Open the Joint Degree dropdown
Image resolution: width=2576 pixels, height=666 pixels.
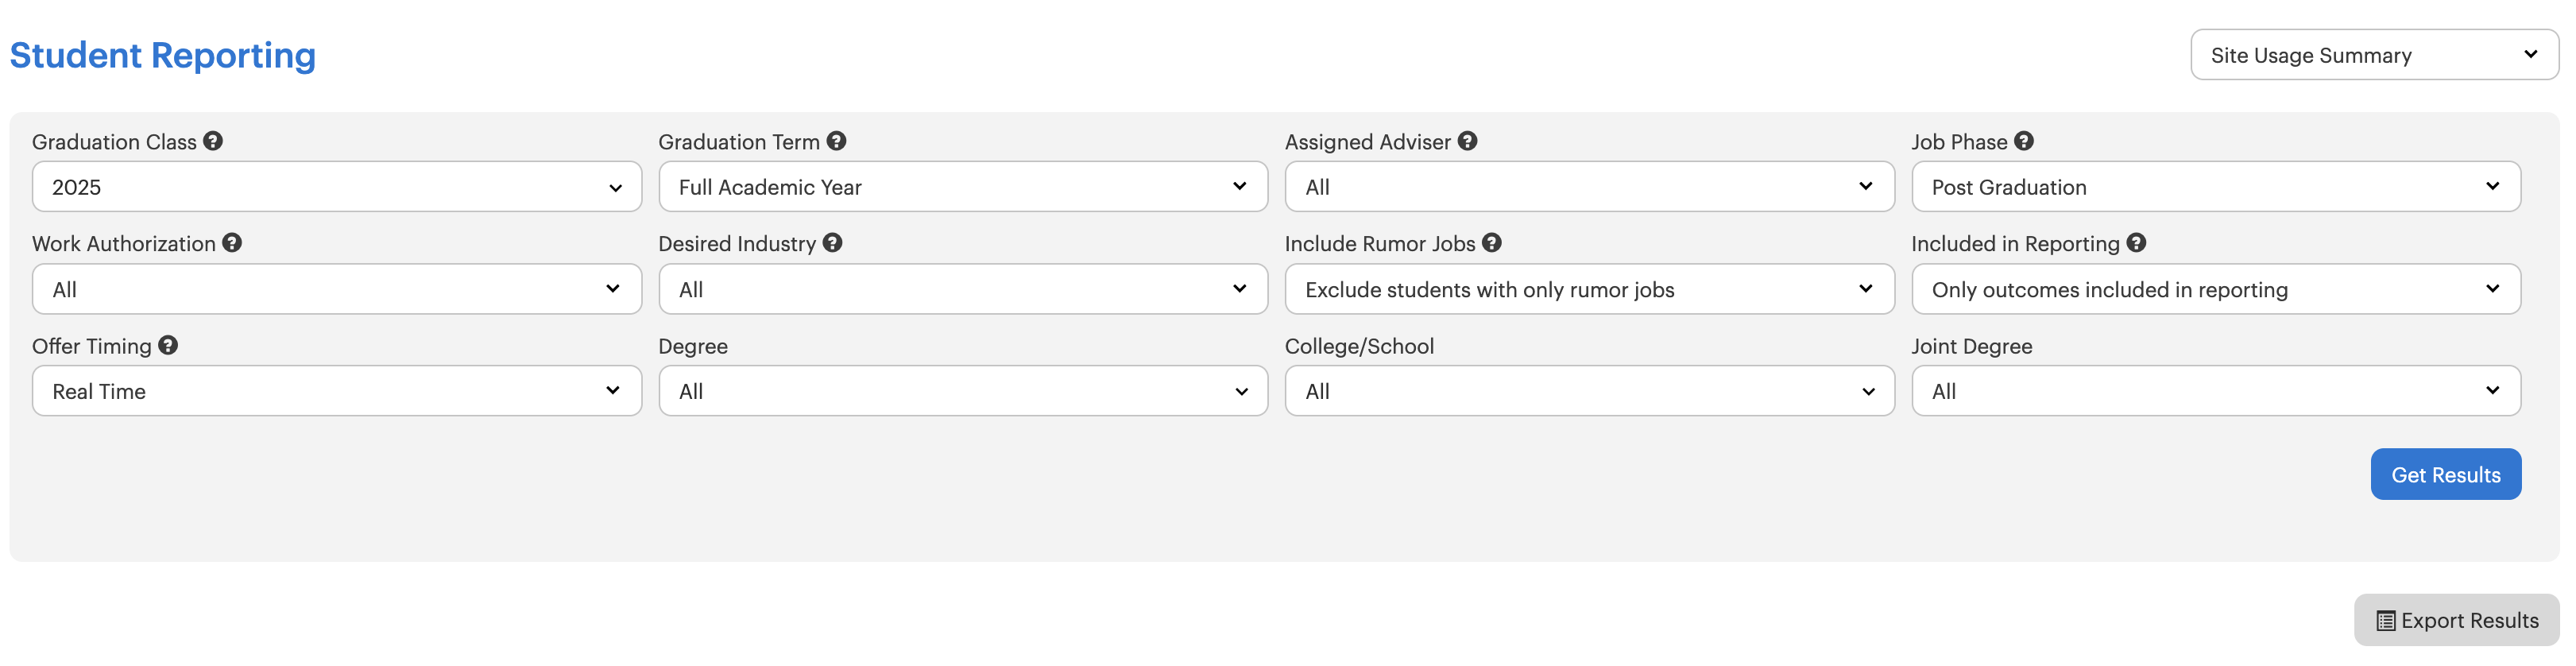tap(2216, 391)
